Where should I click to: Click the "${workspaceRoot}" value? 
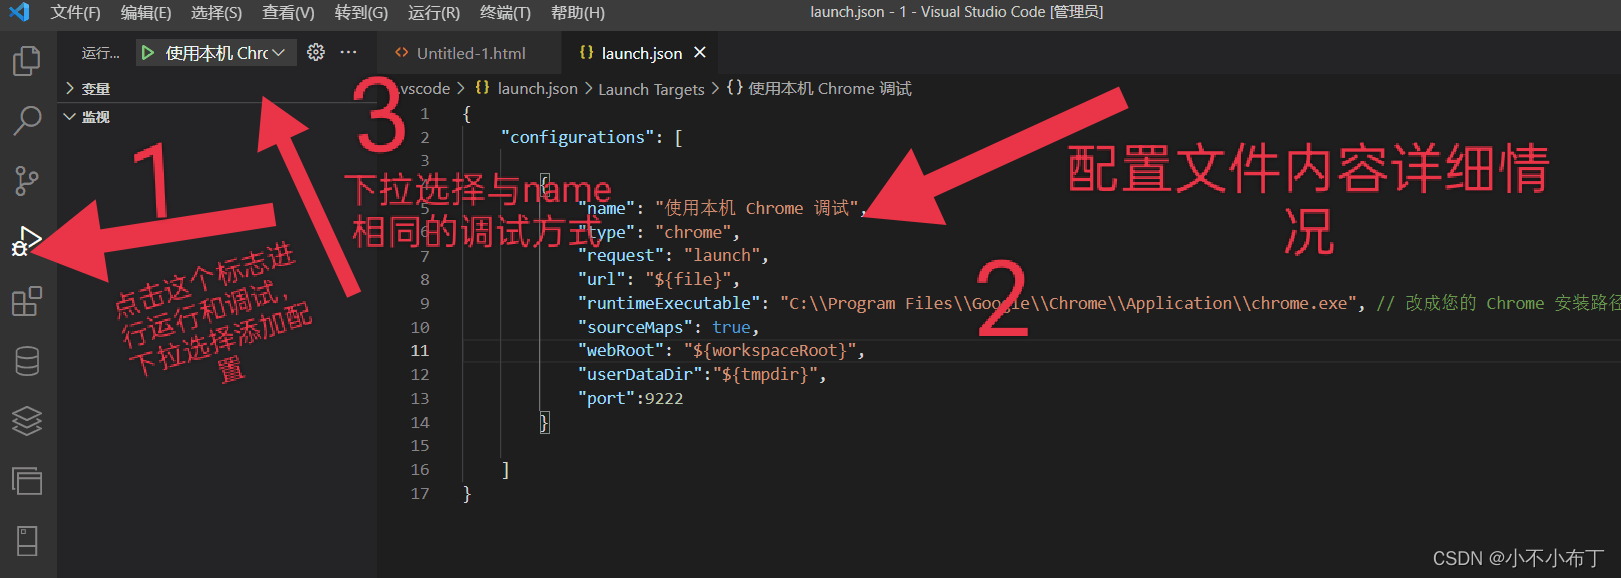coord(770,351)
